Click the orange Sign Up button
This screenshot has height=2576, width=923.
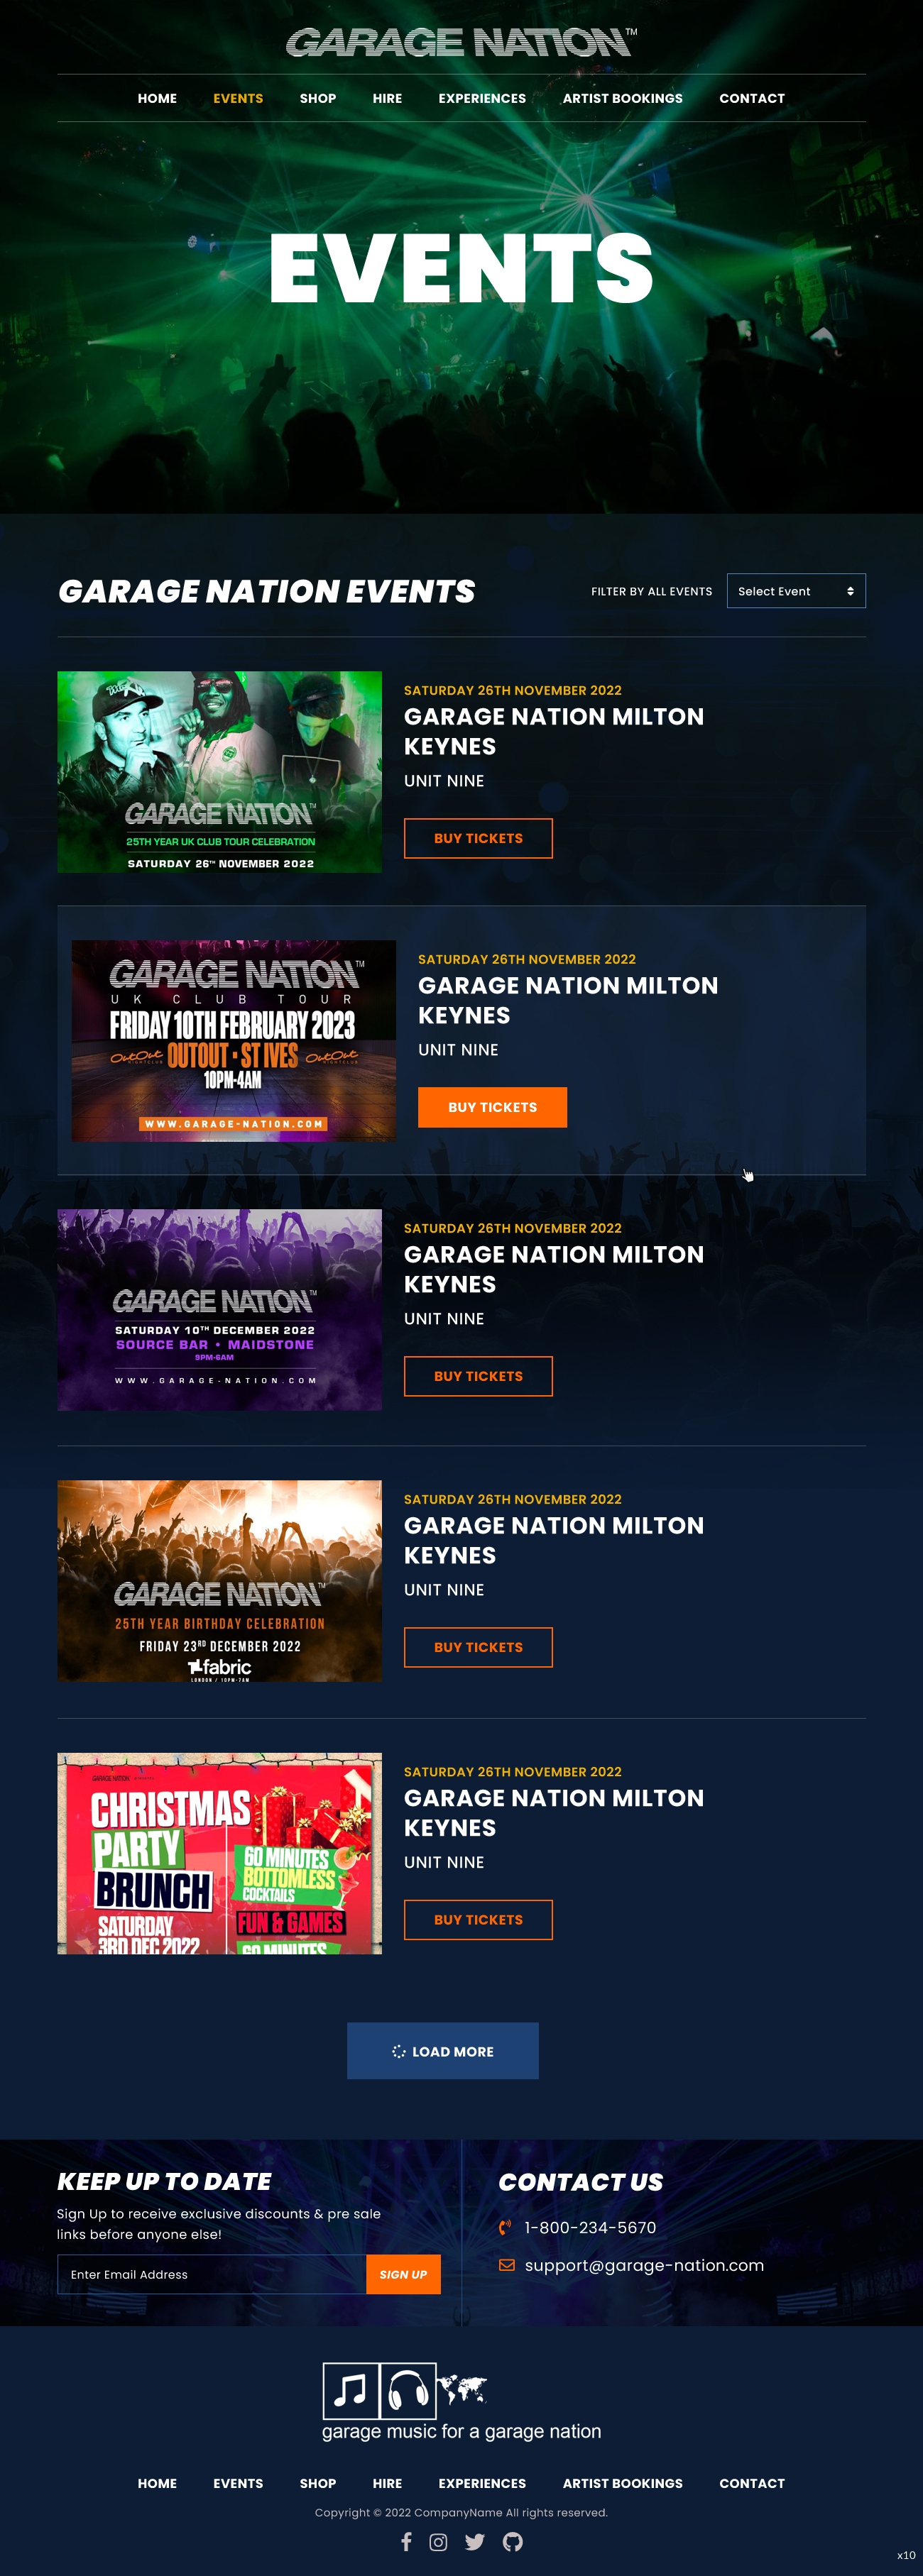click(403, 2274)
